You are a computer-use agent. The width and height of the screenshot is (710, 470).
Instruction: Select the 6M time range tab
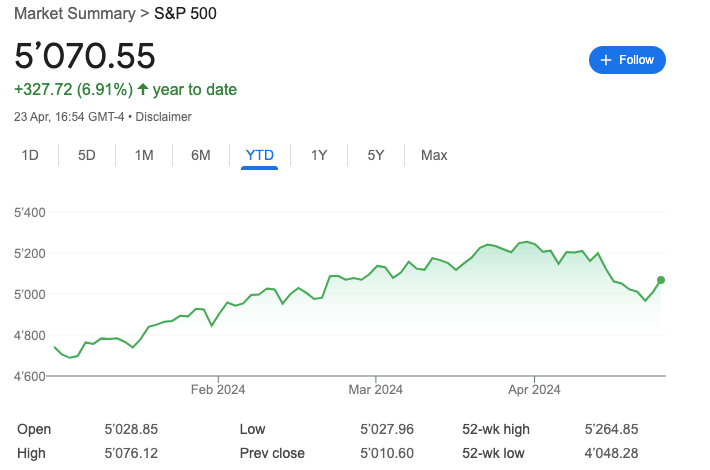click(x=201, y=155)
